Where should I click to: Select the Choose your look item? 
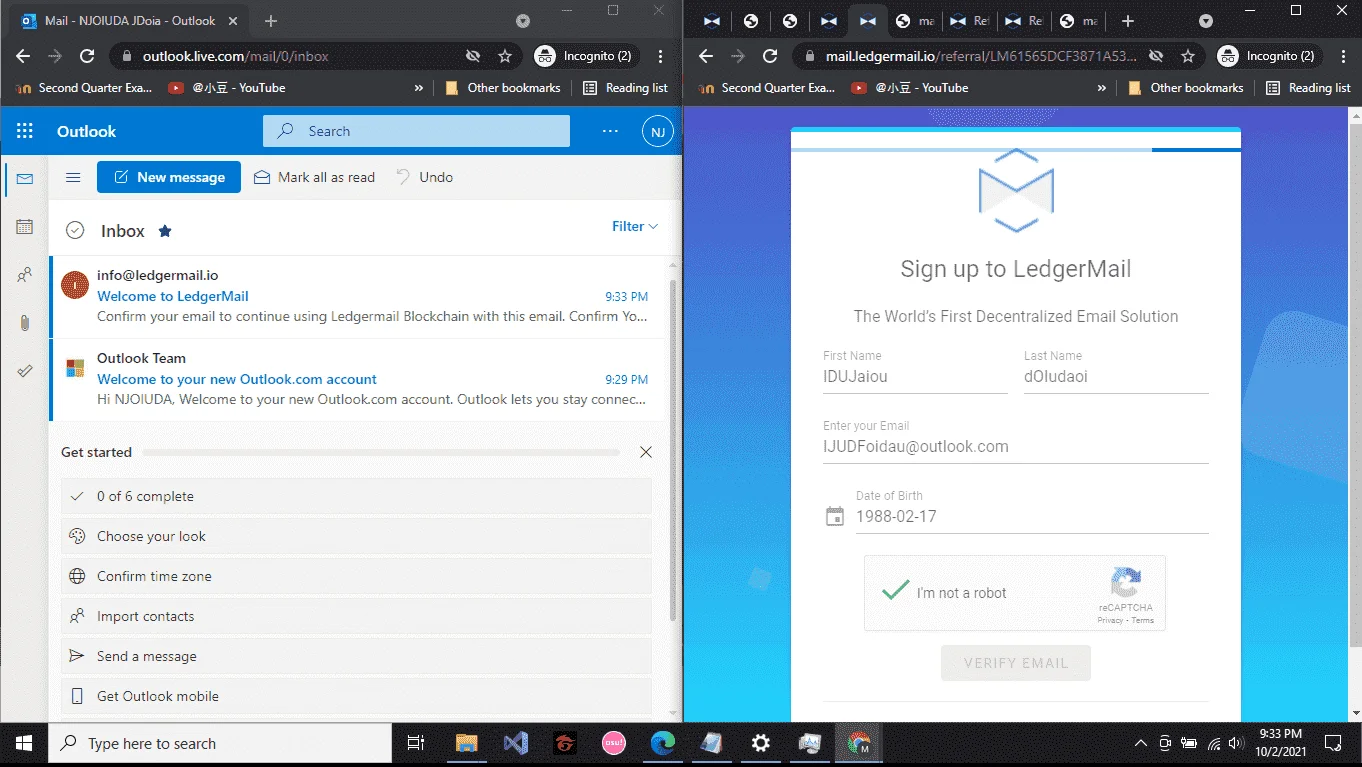(x=356, y=536)
